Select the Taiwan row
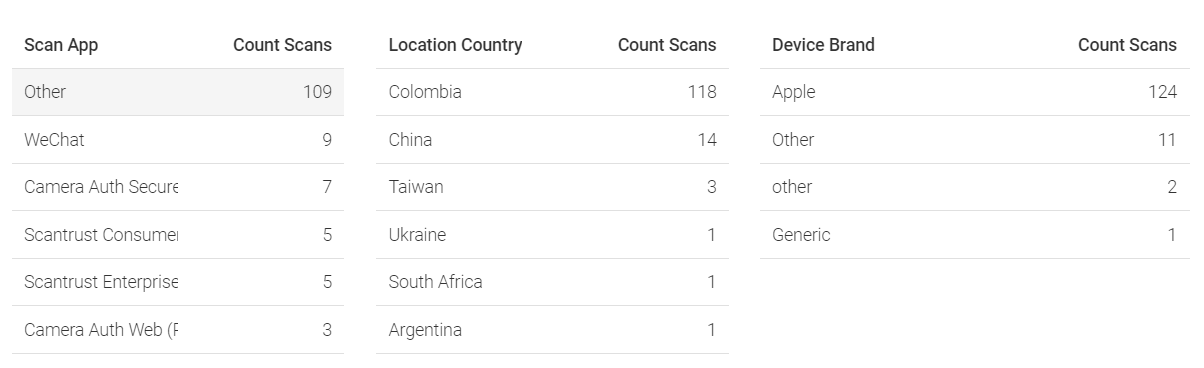 pyautogui.click(x=552, y=187)
